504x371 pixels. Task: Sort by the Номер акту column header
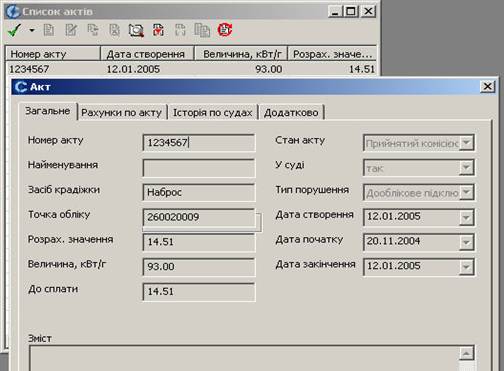[x=52, y=54]
